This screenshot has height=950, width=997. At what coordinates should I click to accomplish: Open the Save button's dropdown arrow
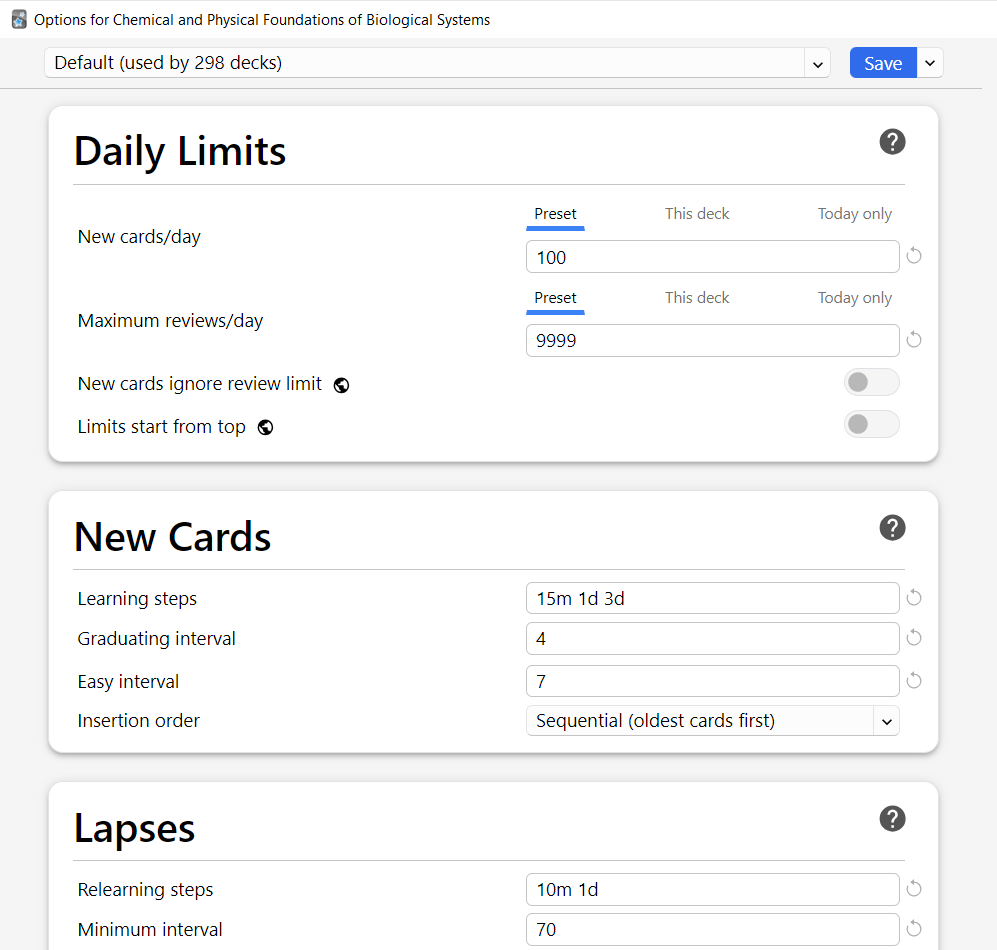click(x=929, y=62)
